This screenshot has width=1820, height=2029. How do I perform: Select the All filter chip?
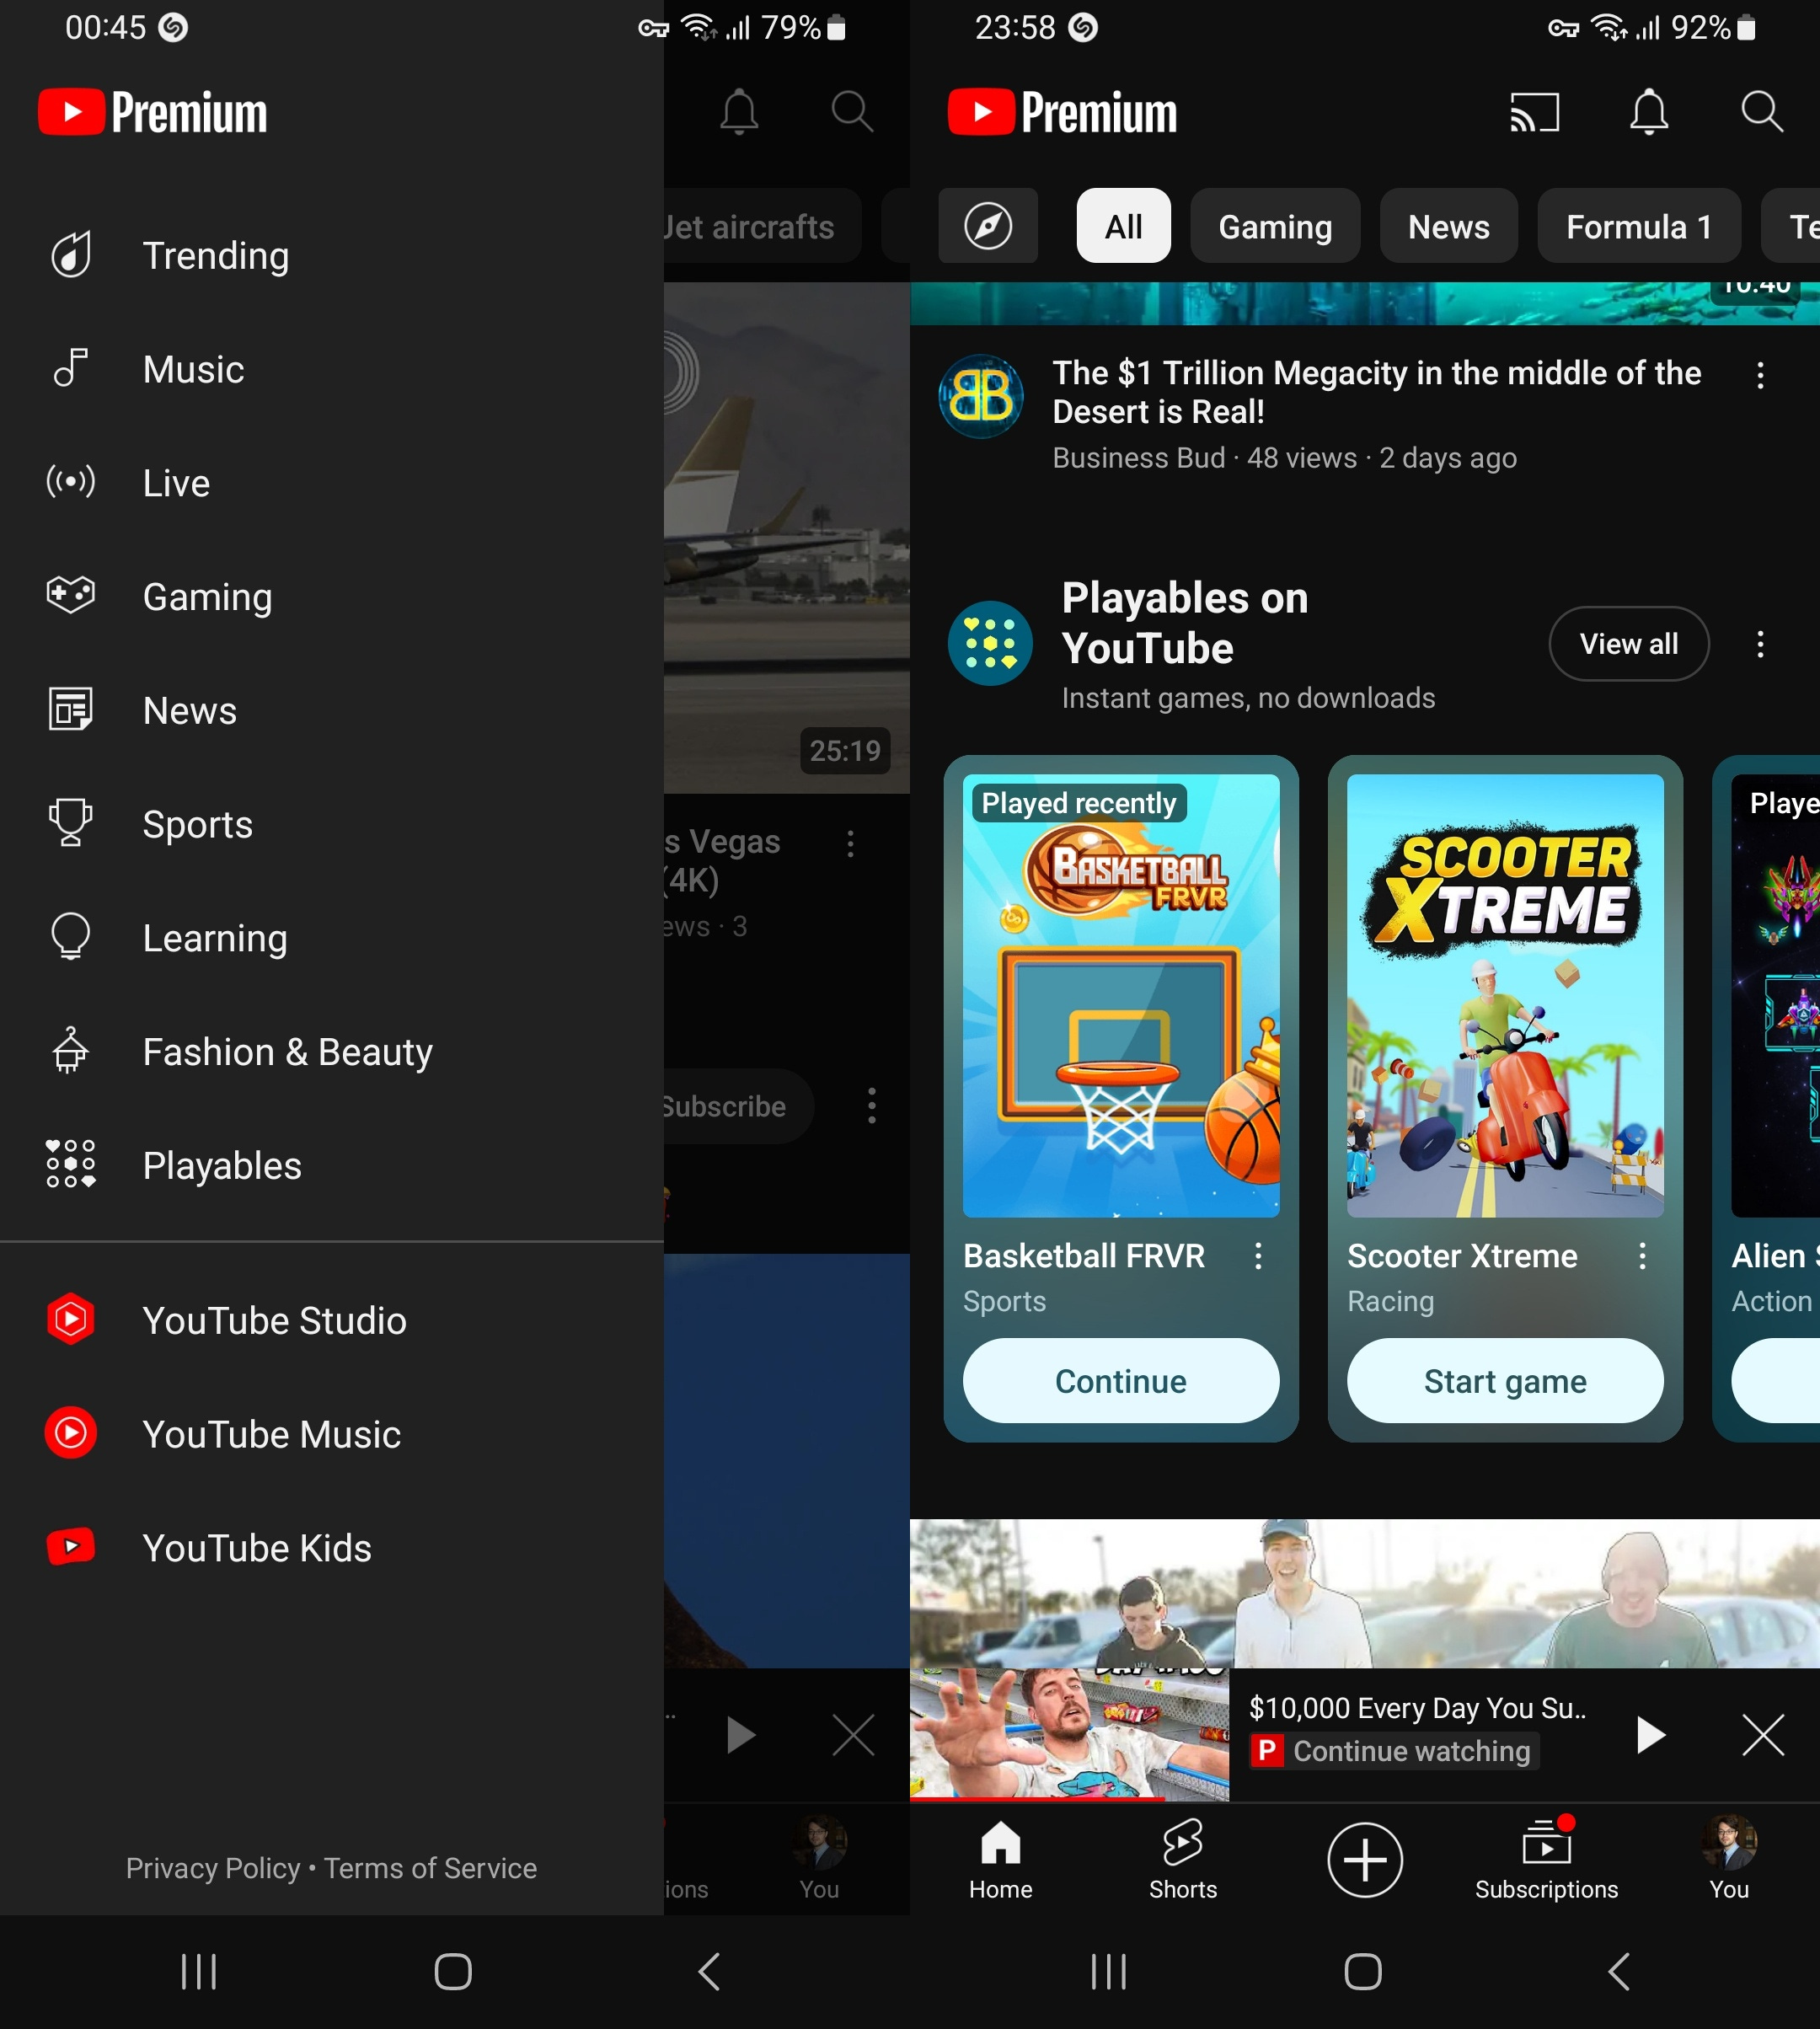click(1124, 226)
